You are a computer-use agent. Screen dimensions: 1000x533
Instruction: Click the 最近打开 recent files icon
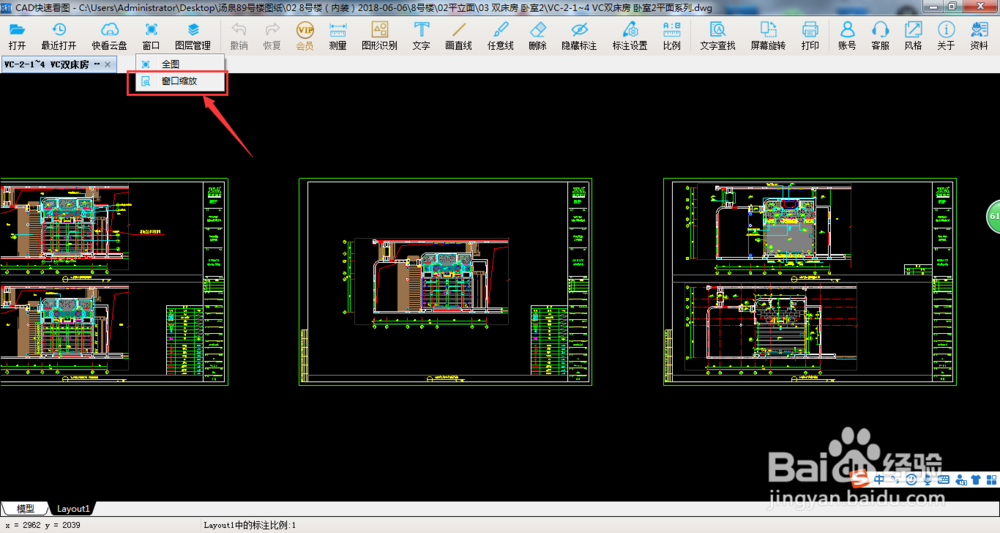coord(59,36)
